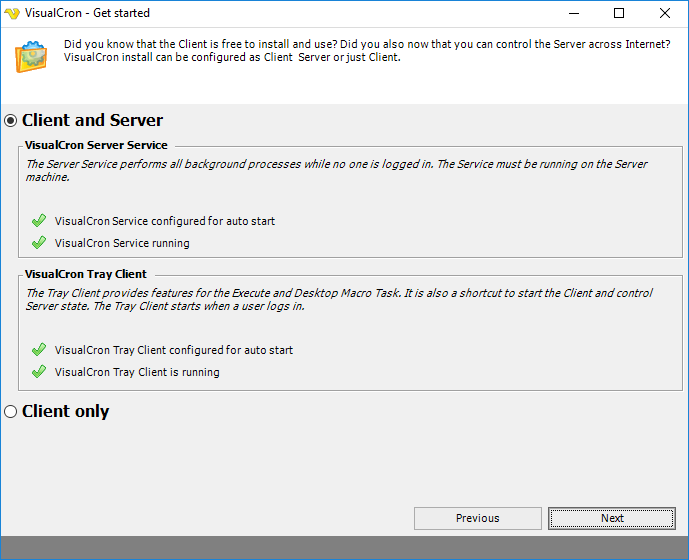689x560 pixels.
Task: Maximize the Get started window
Action: (x=619, y=13)
